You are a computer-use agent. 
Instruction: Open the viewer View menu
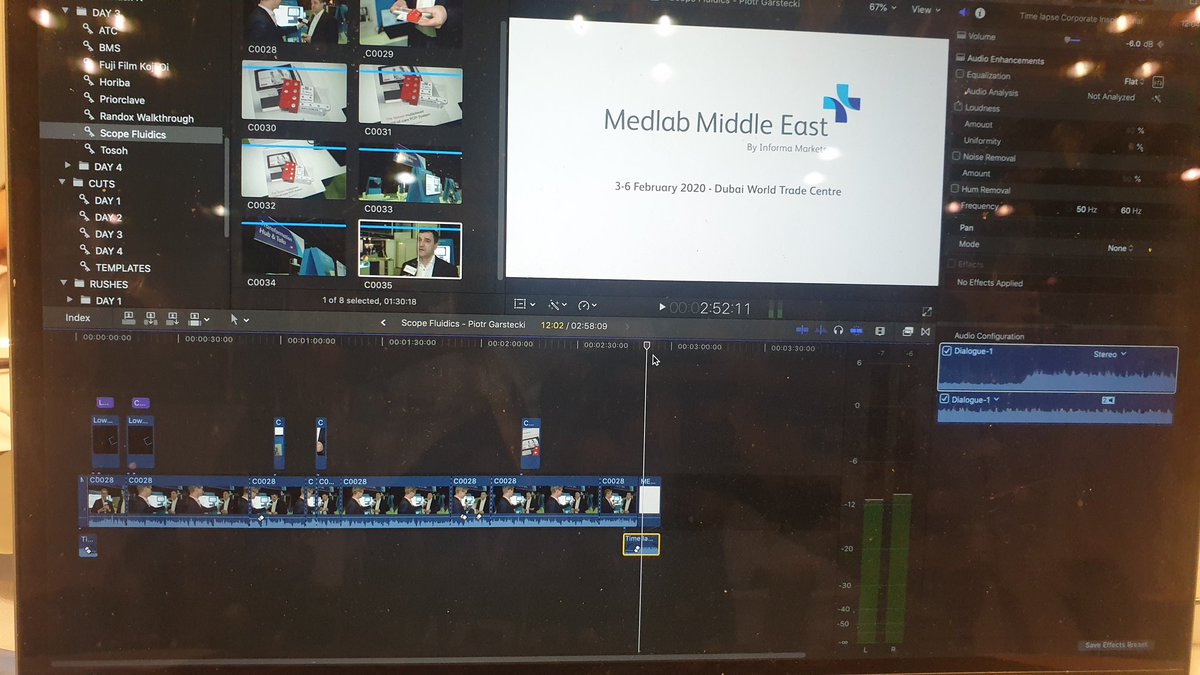(x=924, y=9)
